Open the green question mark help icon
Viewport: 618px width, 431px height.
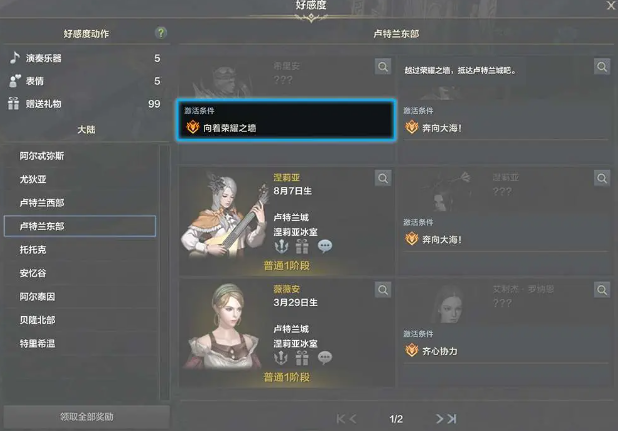tap(160, 33)
